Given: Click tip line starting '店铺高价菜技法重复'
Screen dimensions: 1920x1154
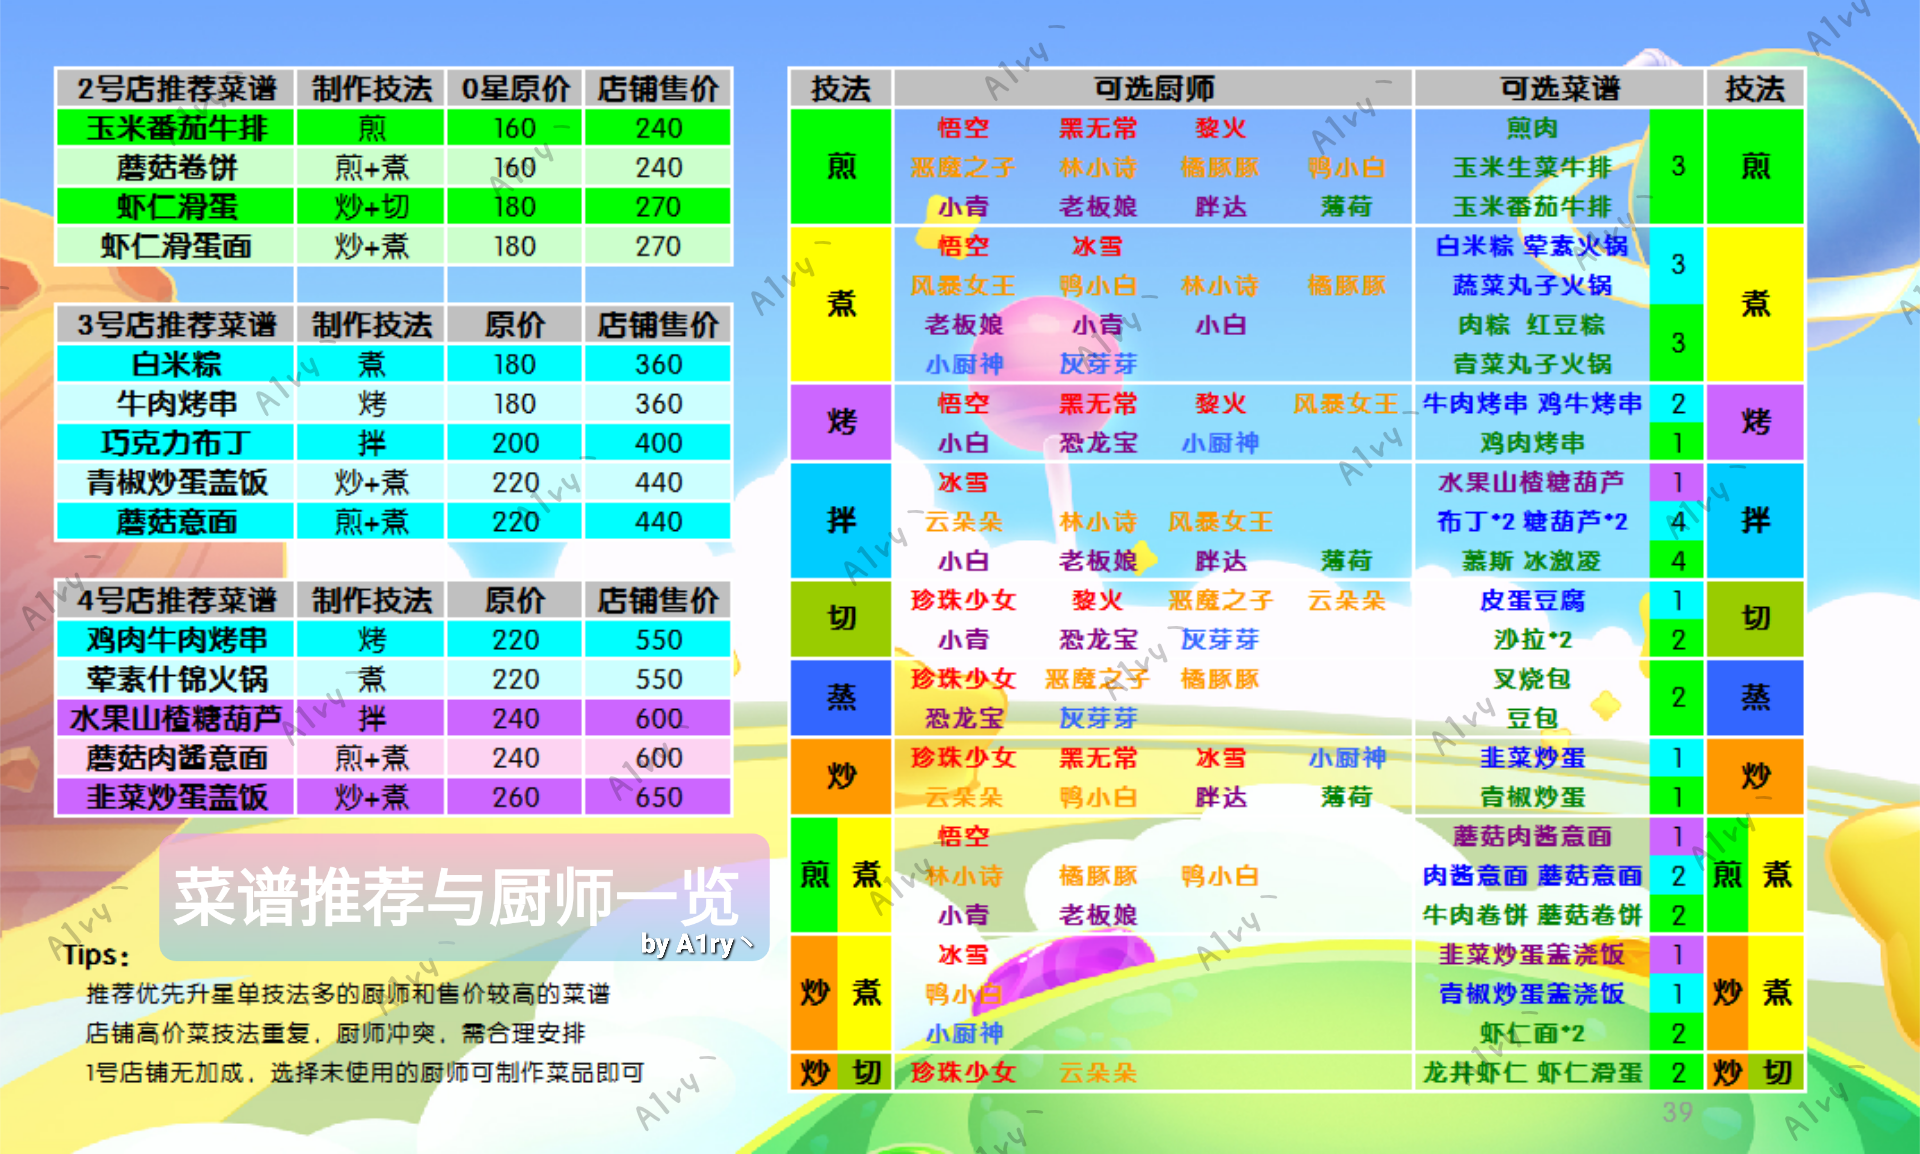Looking at the screenshot, I should [335, 1033].
